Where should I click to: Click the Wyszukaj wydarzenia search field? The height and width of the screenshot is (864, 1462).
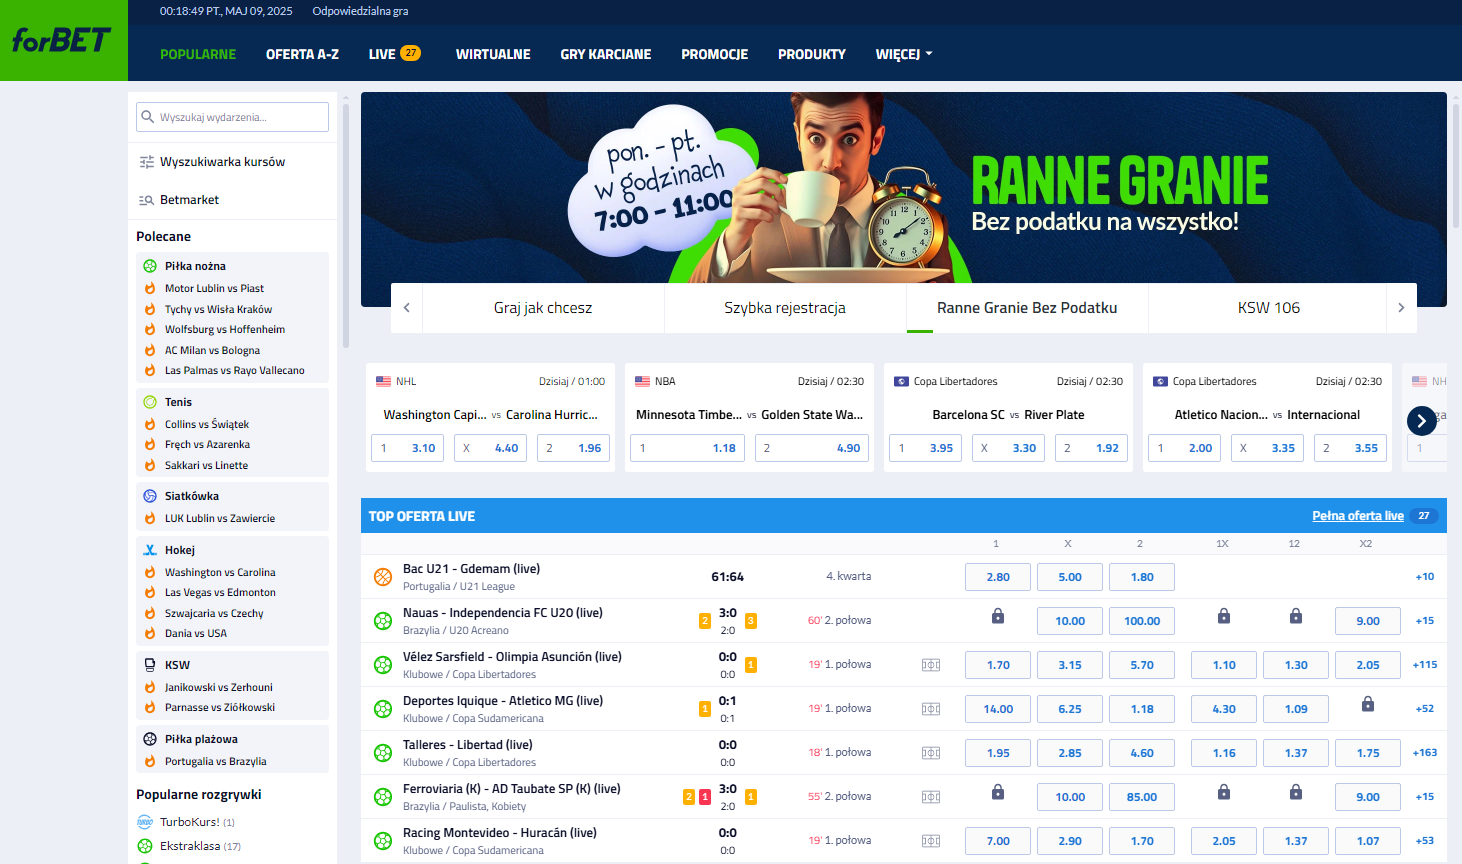[x=232, y=117]
